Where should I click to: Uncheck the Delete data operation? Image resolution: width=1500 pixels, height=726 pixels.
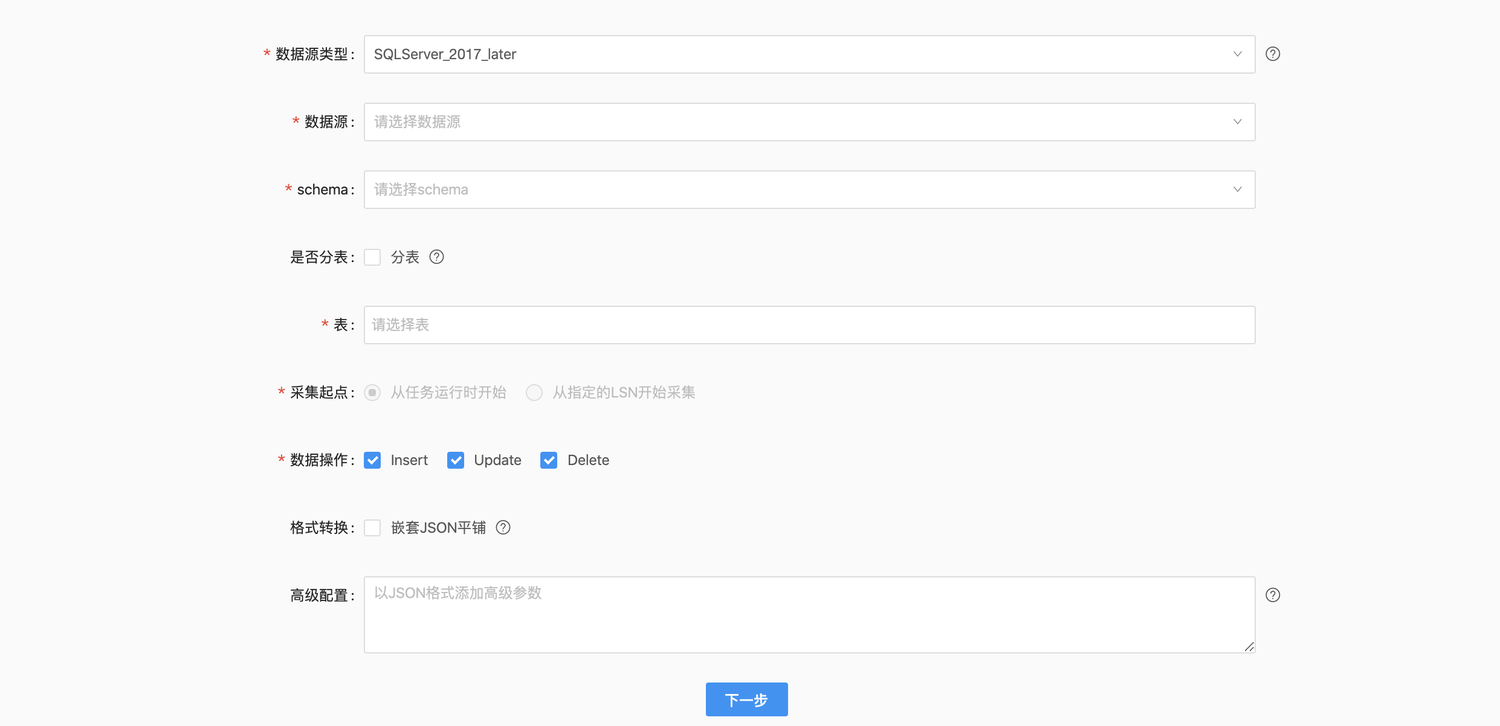coord(549,460)
